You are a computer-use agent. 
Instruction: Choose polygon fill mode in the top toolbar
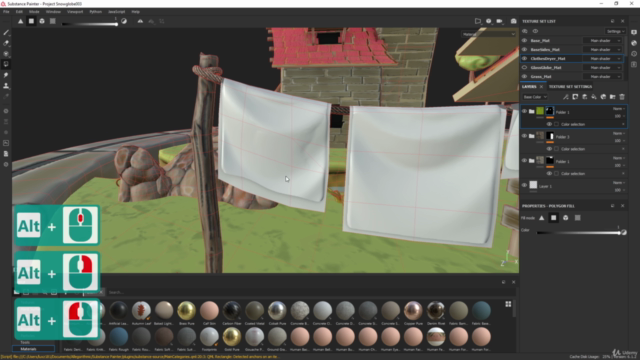click(31, 21)
